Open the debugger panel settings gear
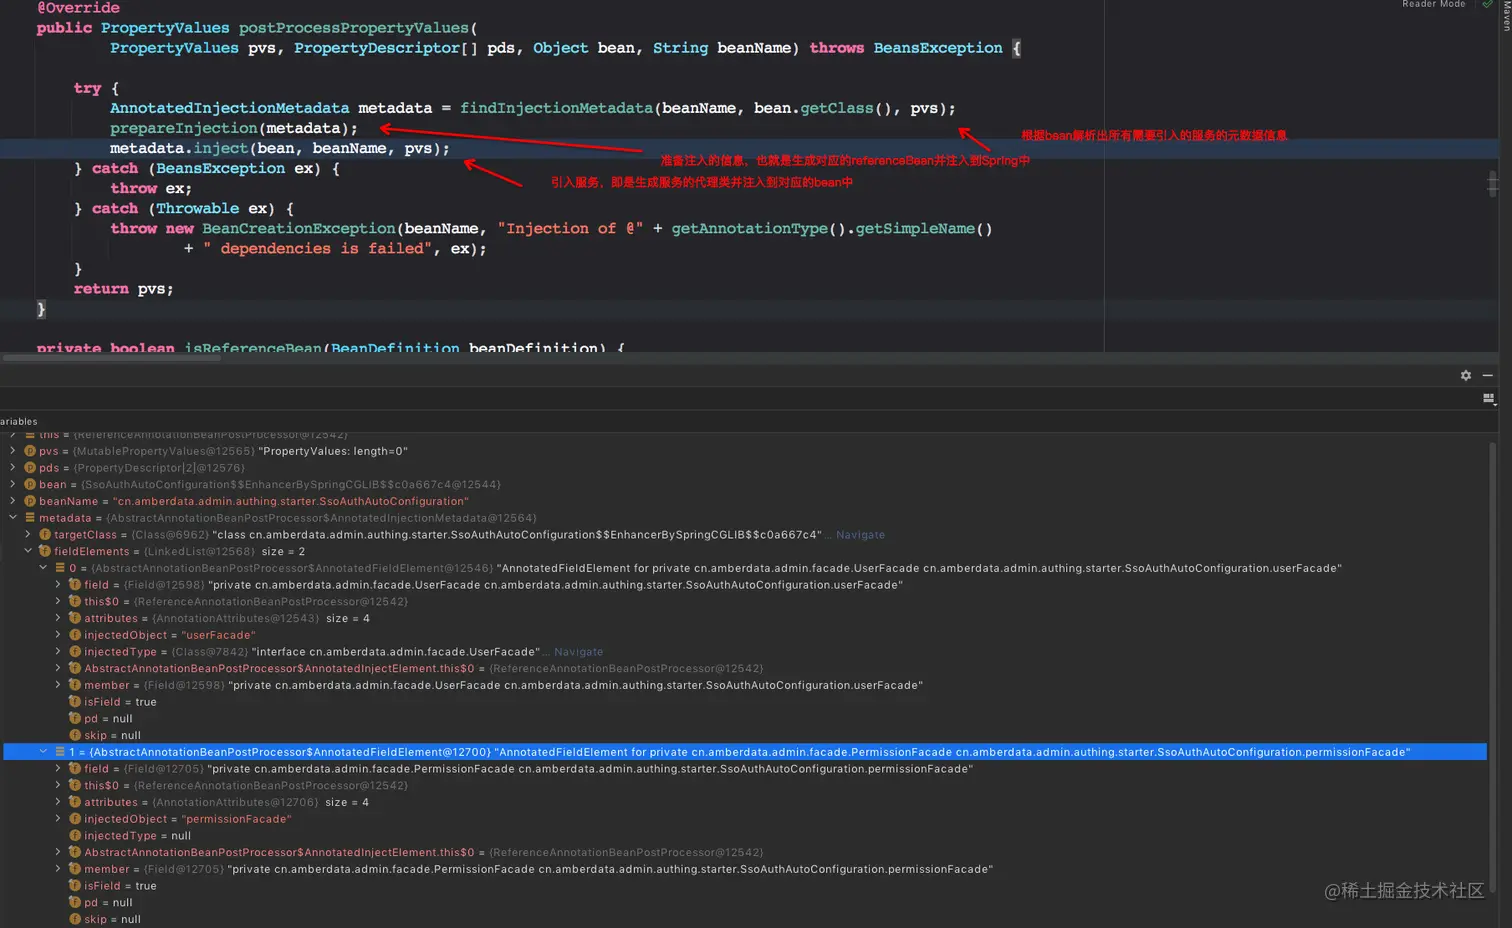 pyautogui.click(x=1466, y=376)
